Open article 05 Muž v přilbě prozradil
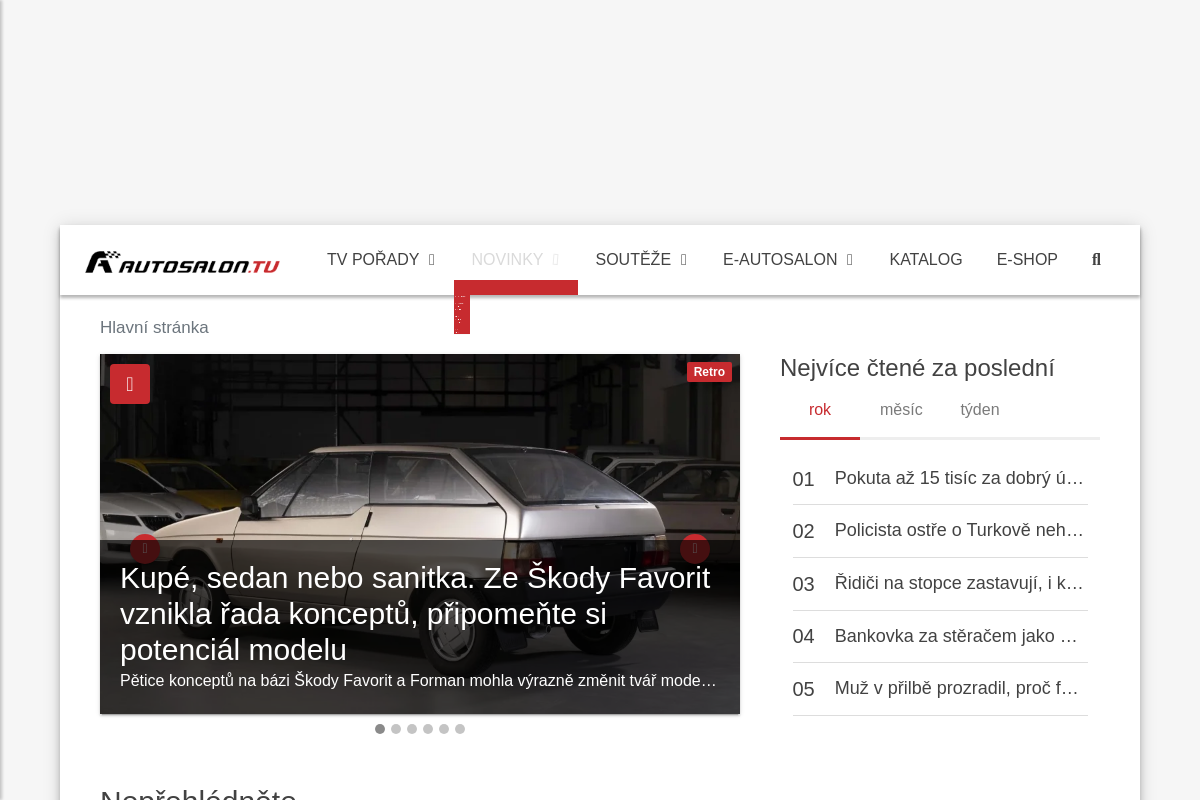 pos(940,689)
